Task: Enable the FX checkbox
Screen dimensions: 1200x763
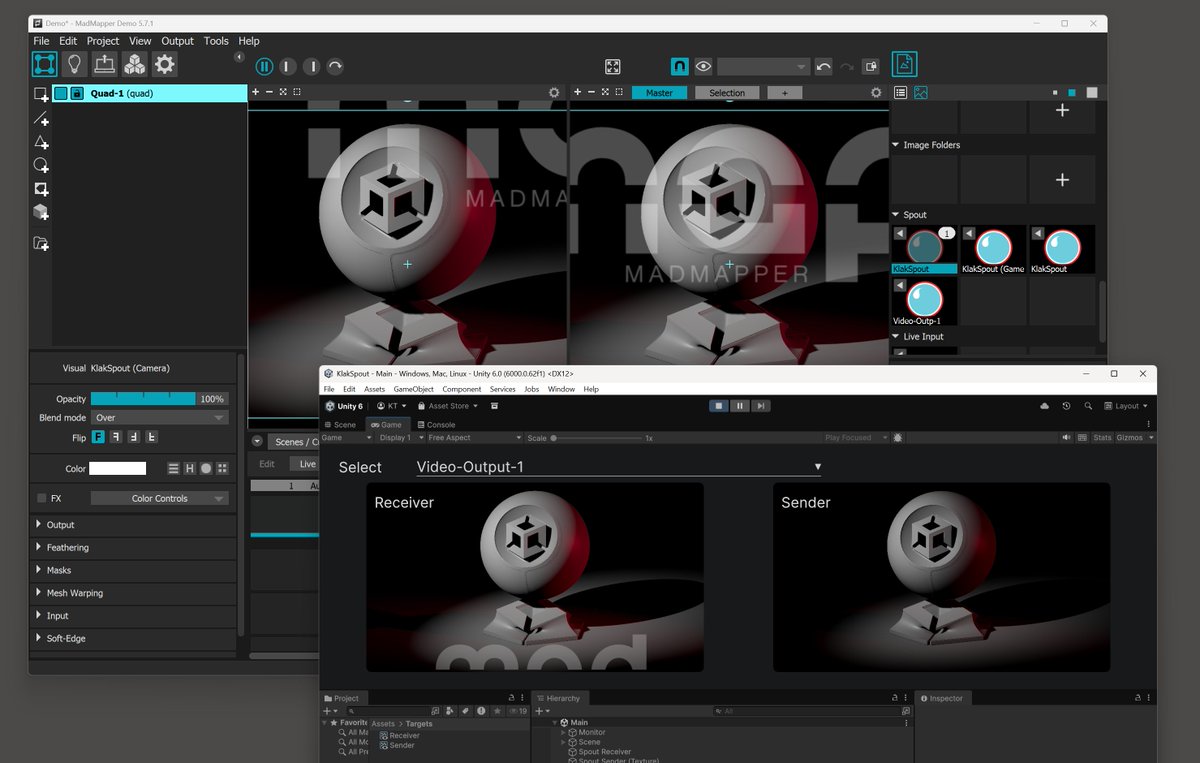Action: 42,498
